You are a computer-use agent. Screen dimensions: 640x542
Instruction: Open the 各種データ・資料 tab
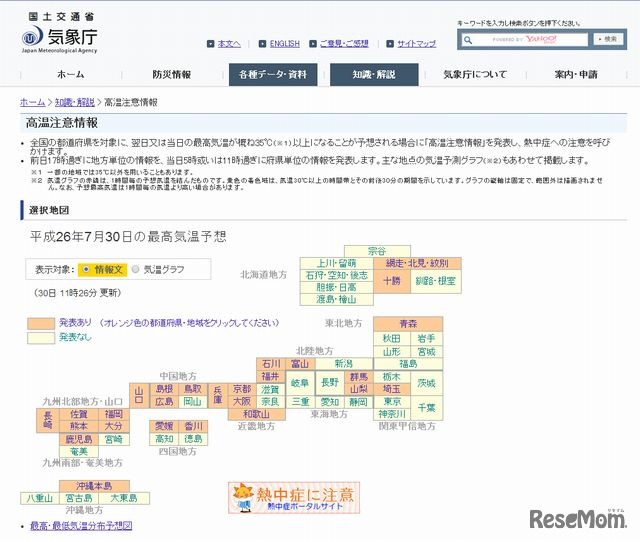point(273,74)
